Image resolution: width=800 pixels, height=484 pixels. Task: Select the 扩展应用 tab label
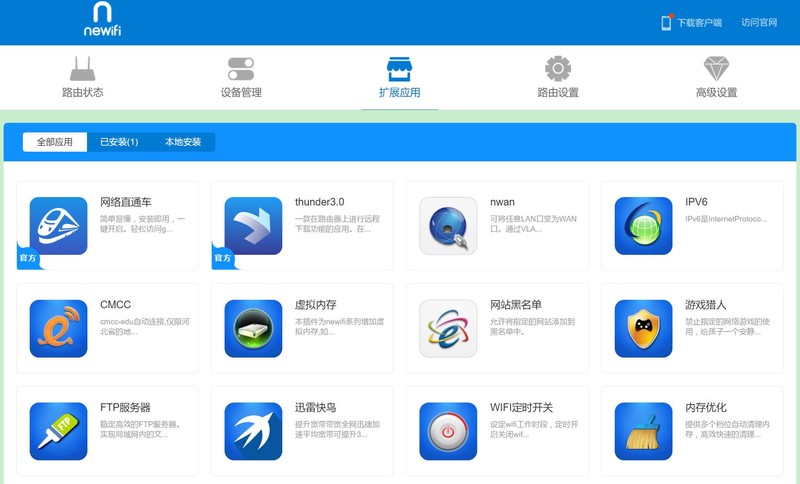point(399,92)
